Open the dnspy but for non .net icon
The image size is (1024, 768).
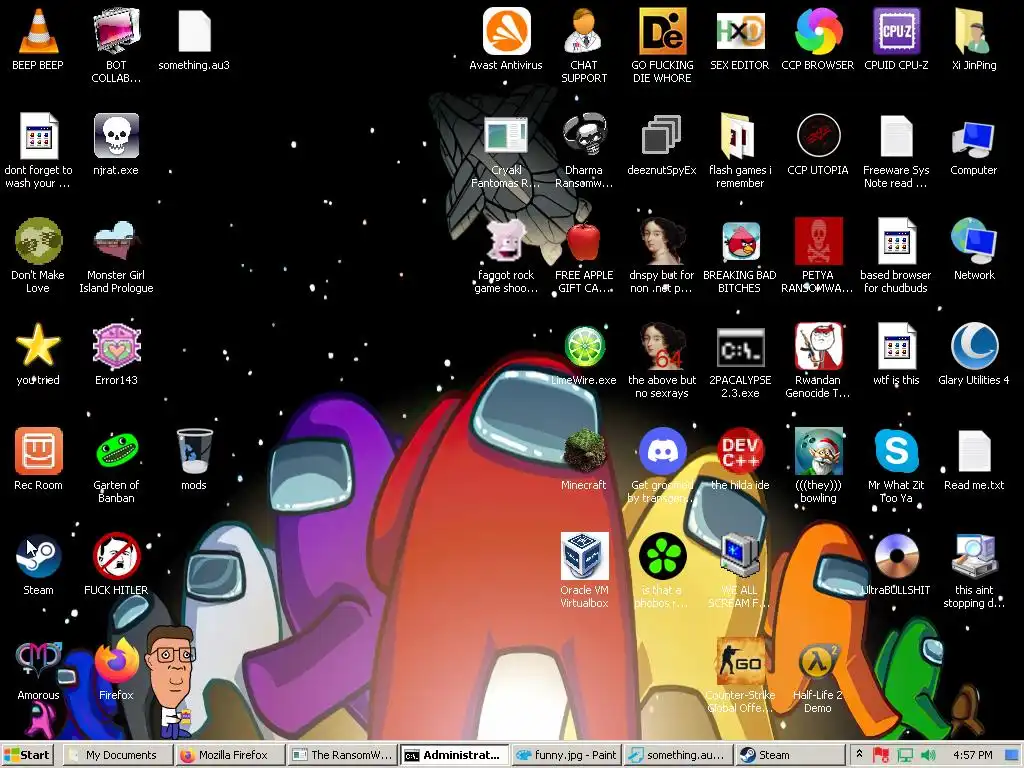662,241
